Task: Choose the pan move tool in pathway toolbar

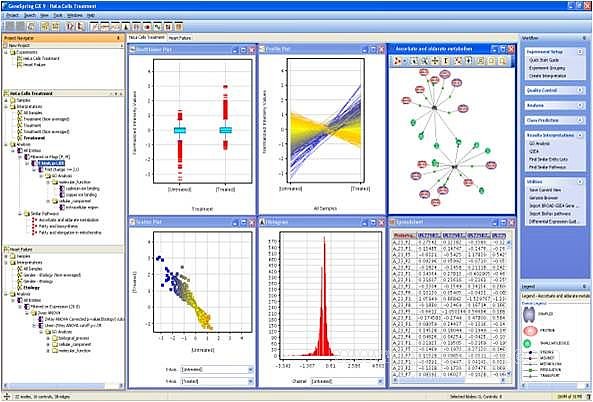Action: [435, 61]
